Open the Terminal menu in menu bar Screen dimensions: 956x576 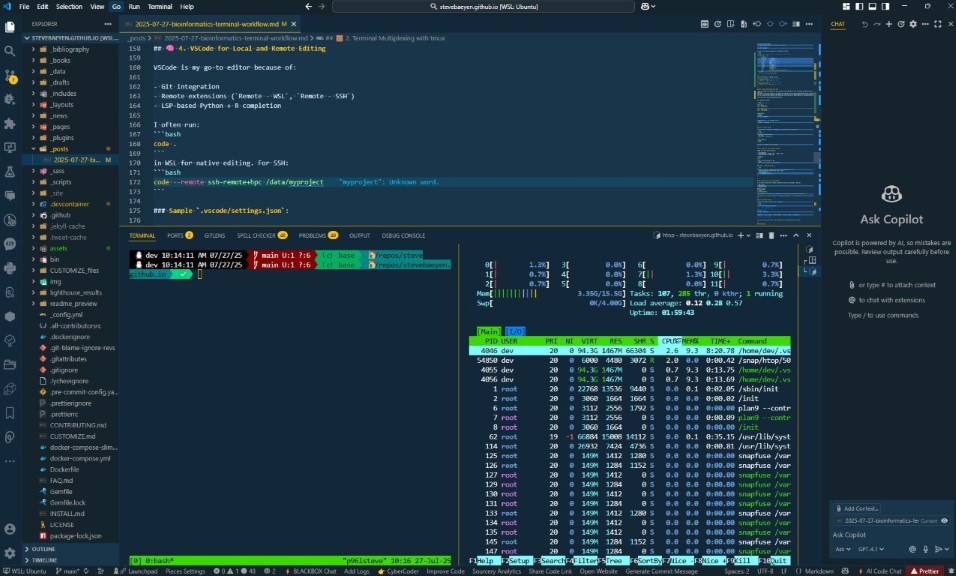coord(160,6)
